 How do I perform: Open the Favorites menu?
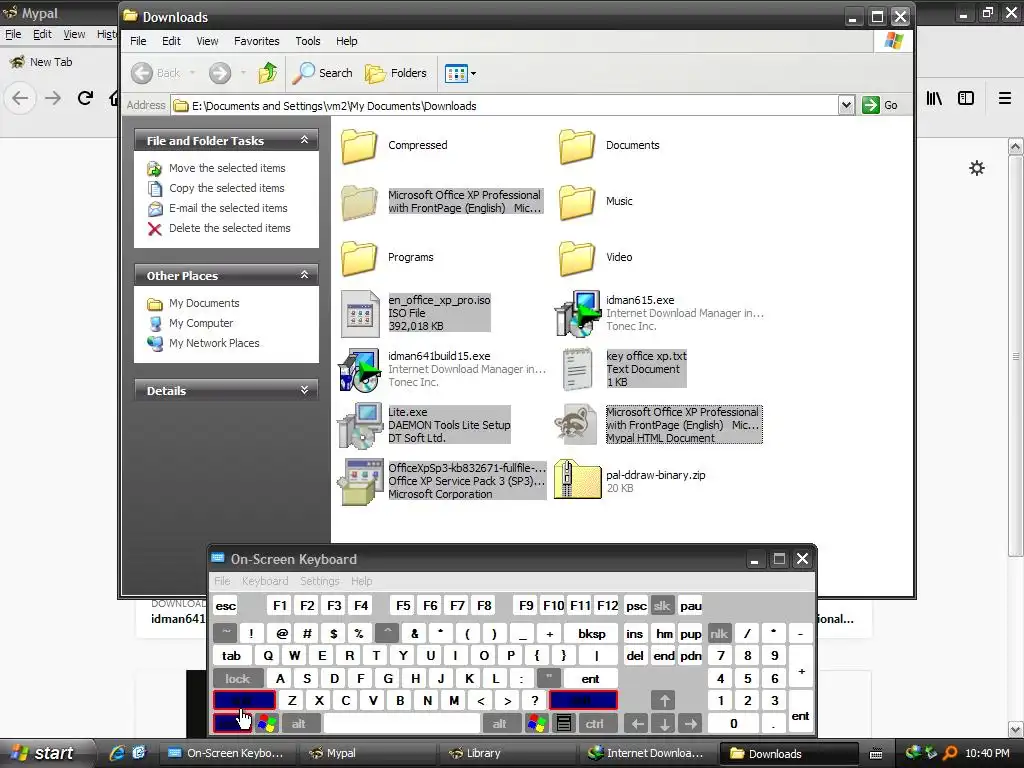point(257,41)
